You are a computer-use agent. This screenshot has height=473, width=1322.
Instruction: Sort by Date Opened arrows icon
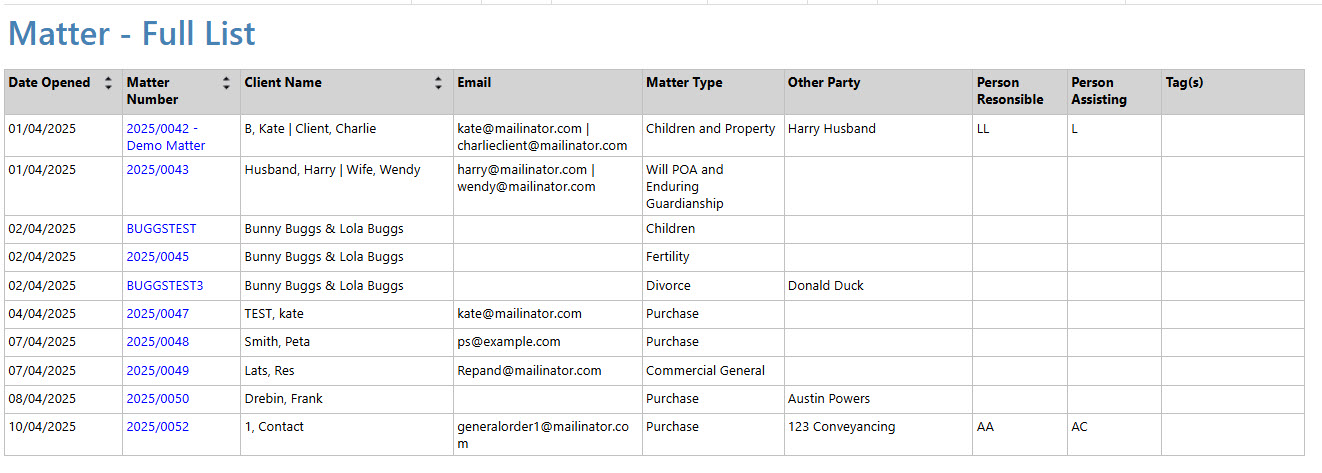click(108, 84)
